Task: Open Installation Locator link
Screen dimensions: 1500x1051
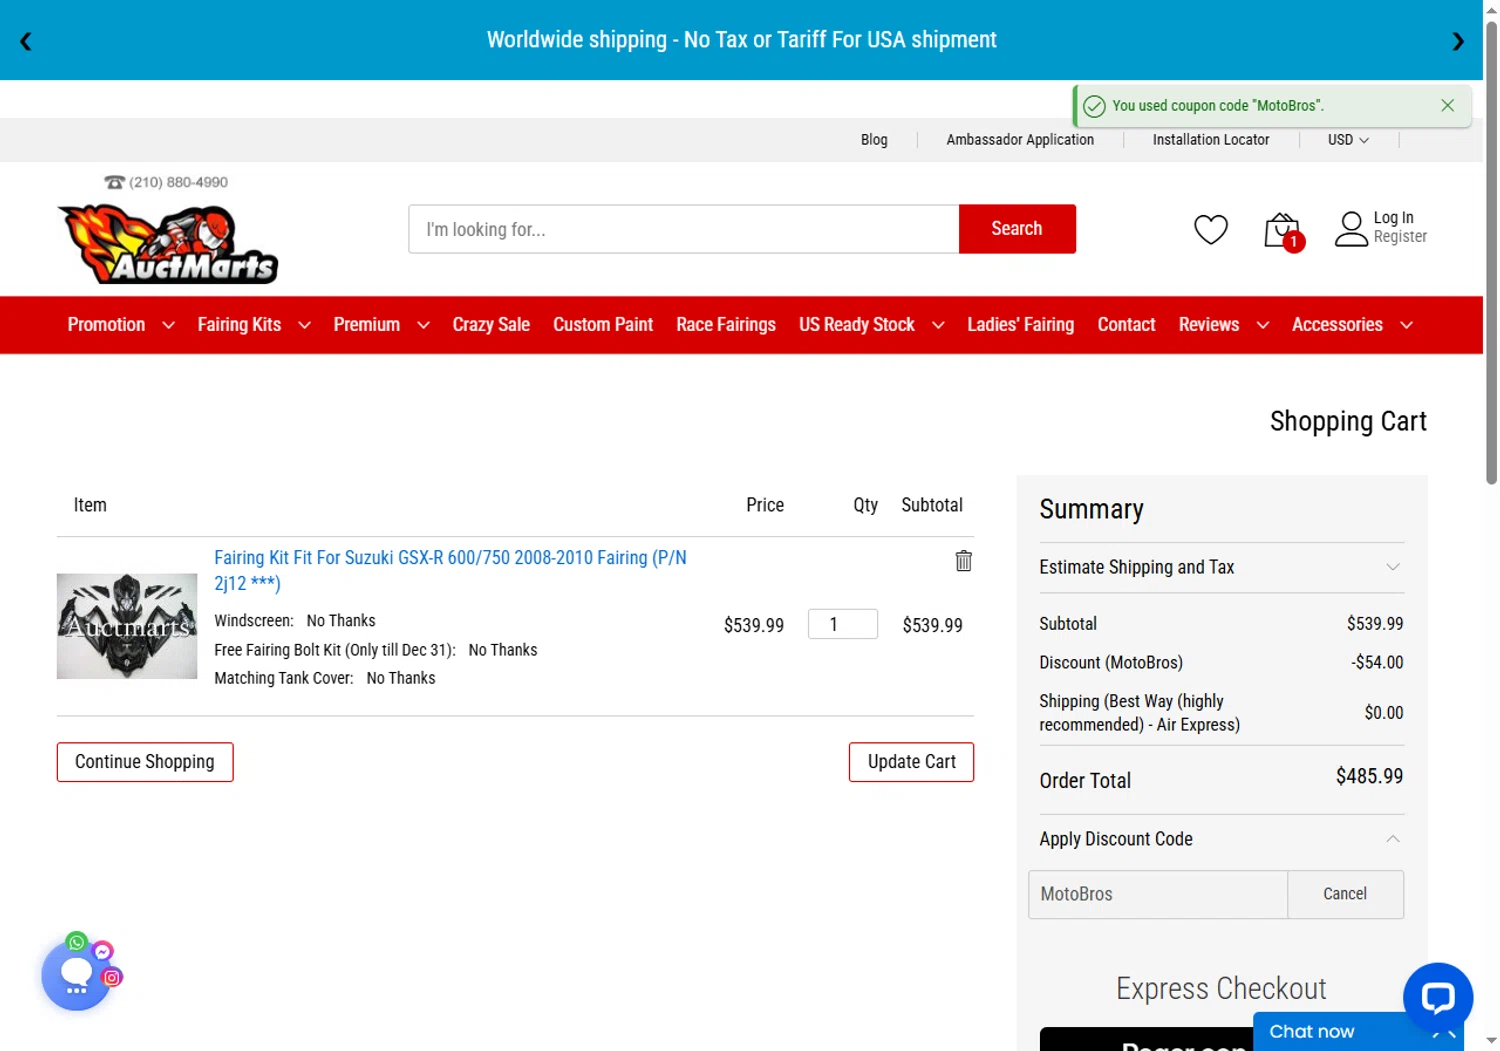Action: point(1210,140)
